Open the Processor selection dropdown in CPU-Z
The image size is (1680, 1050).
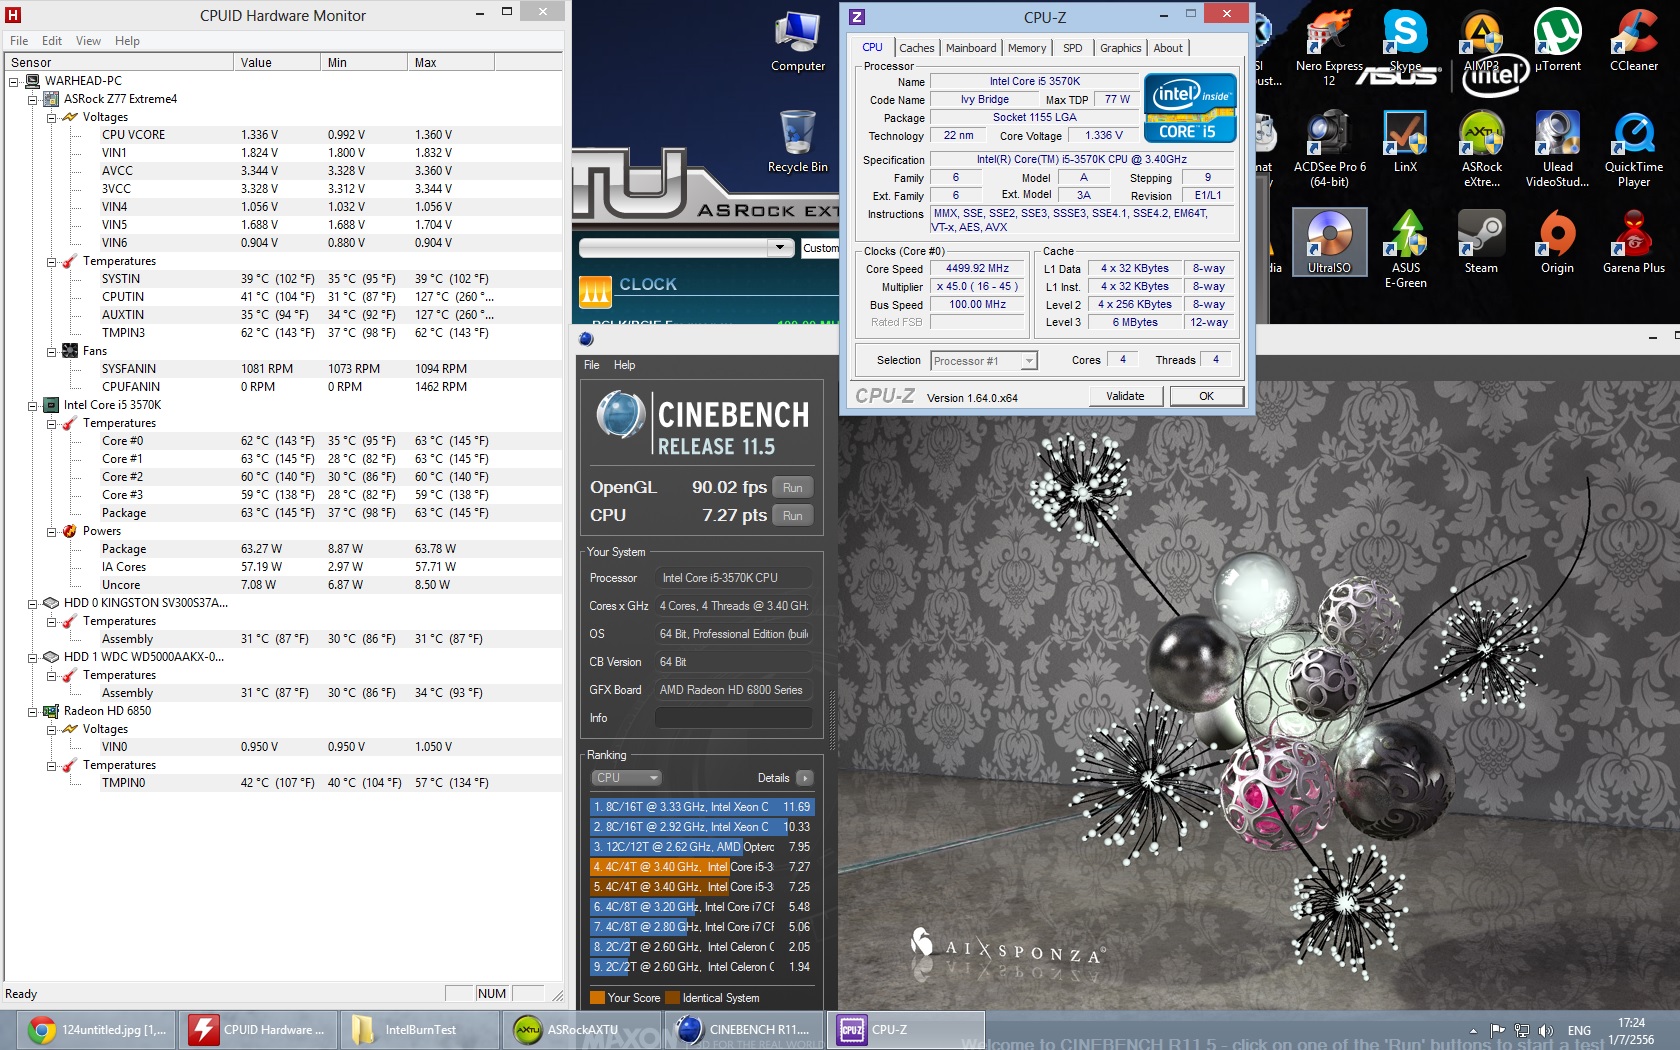coord(984,361)
